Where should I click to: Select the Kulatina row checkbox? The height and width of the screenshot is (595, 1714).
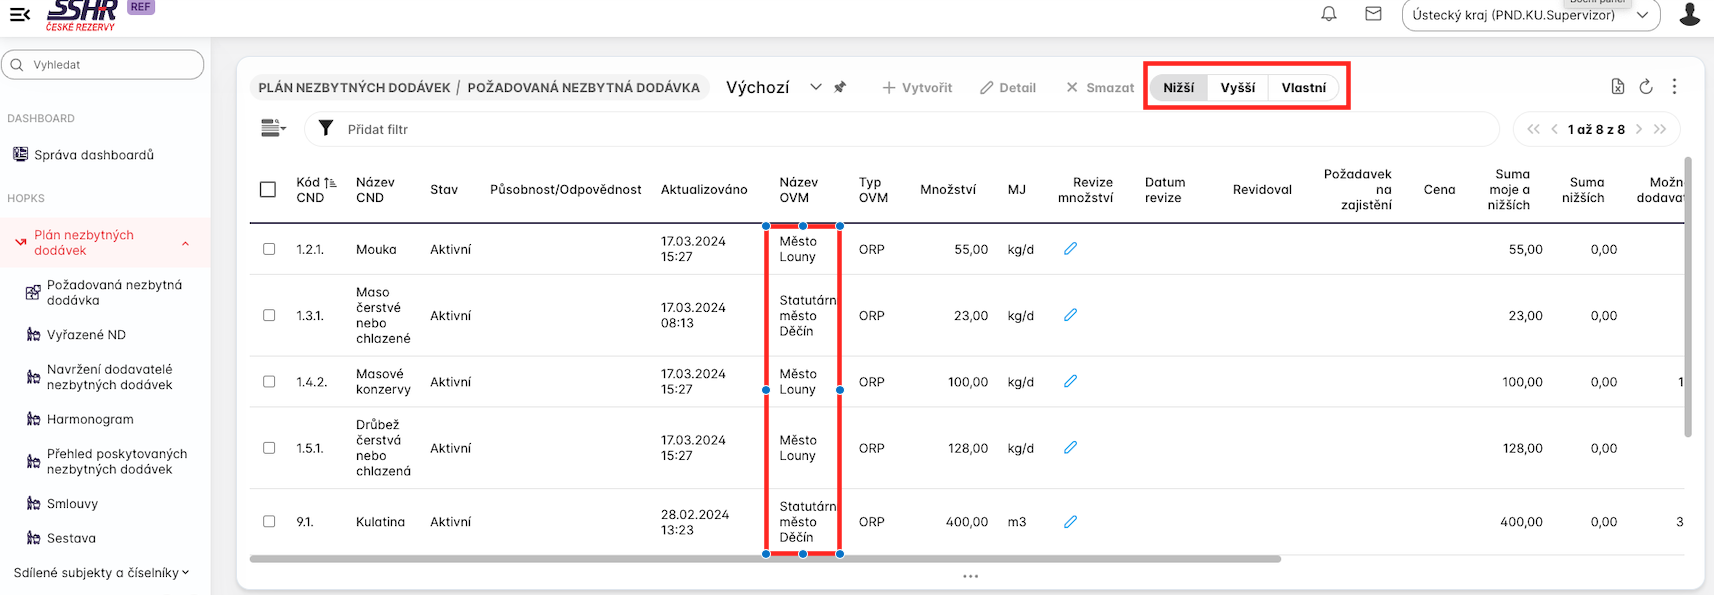269,521
